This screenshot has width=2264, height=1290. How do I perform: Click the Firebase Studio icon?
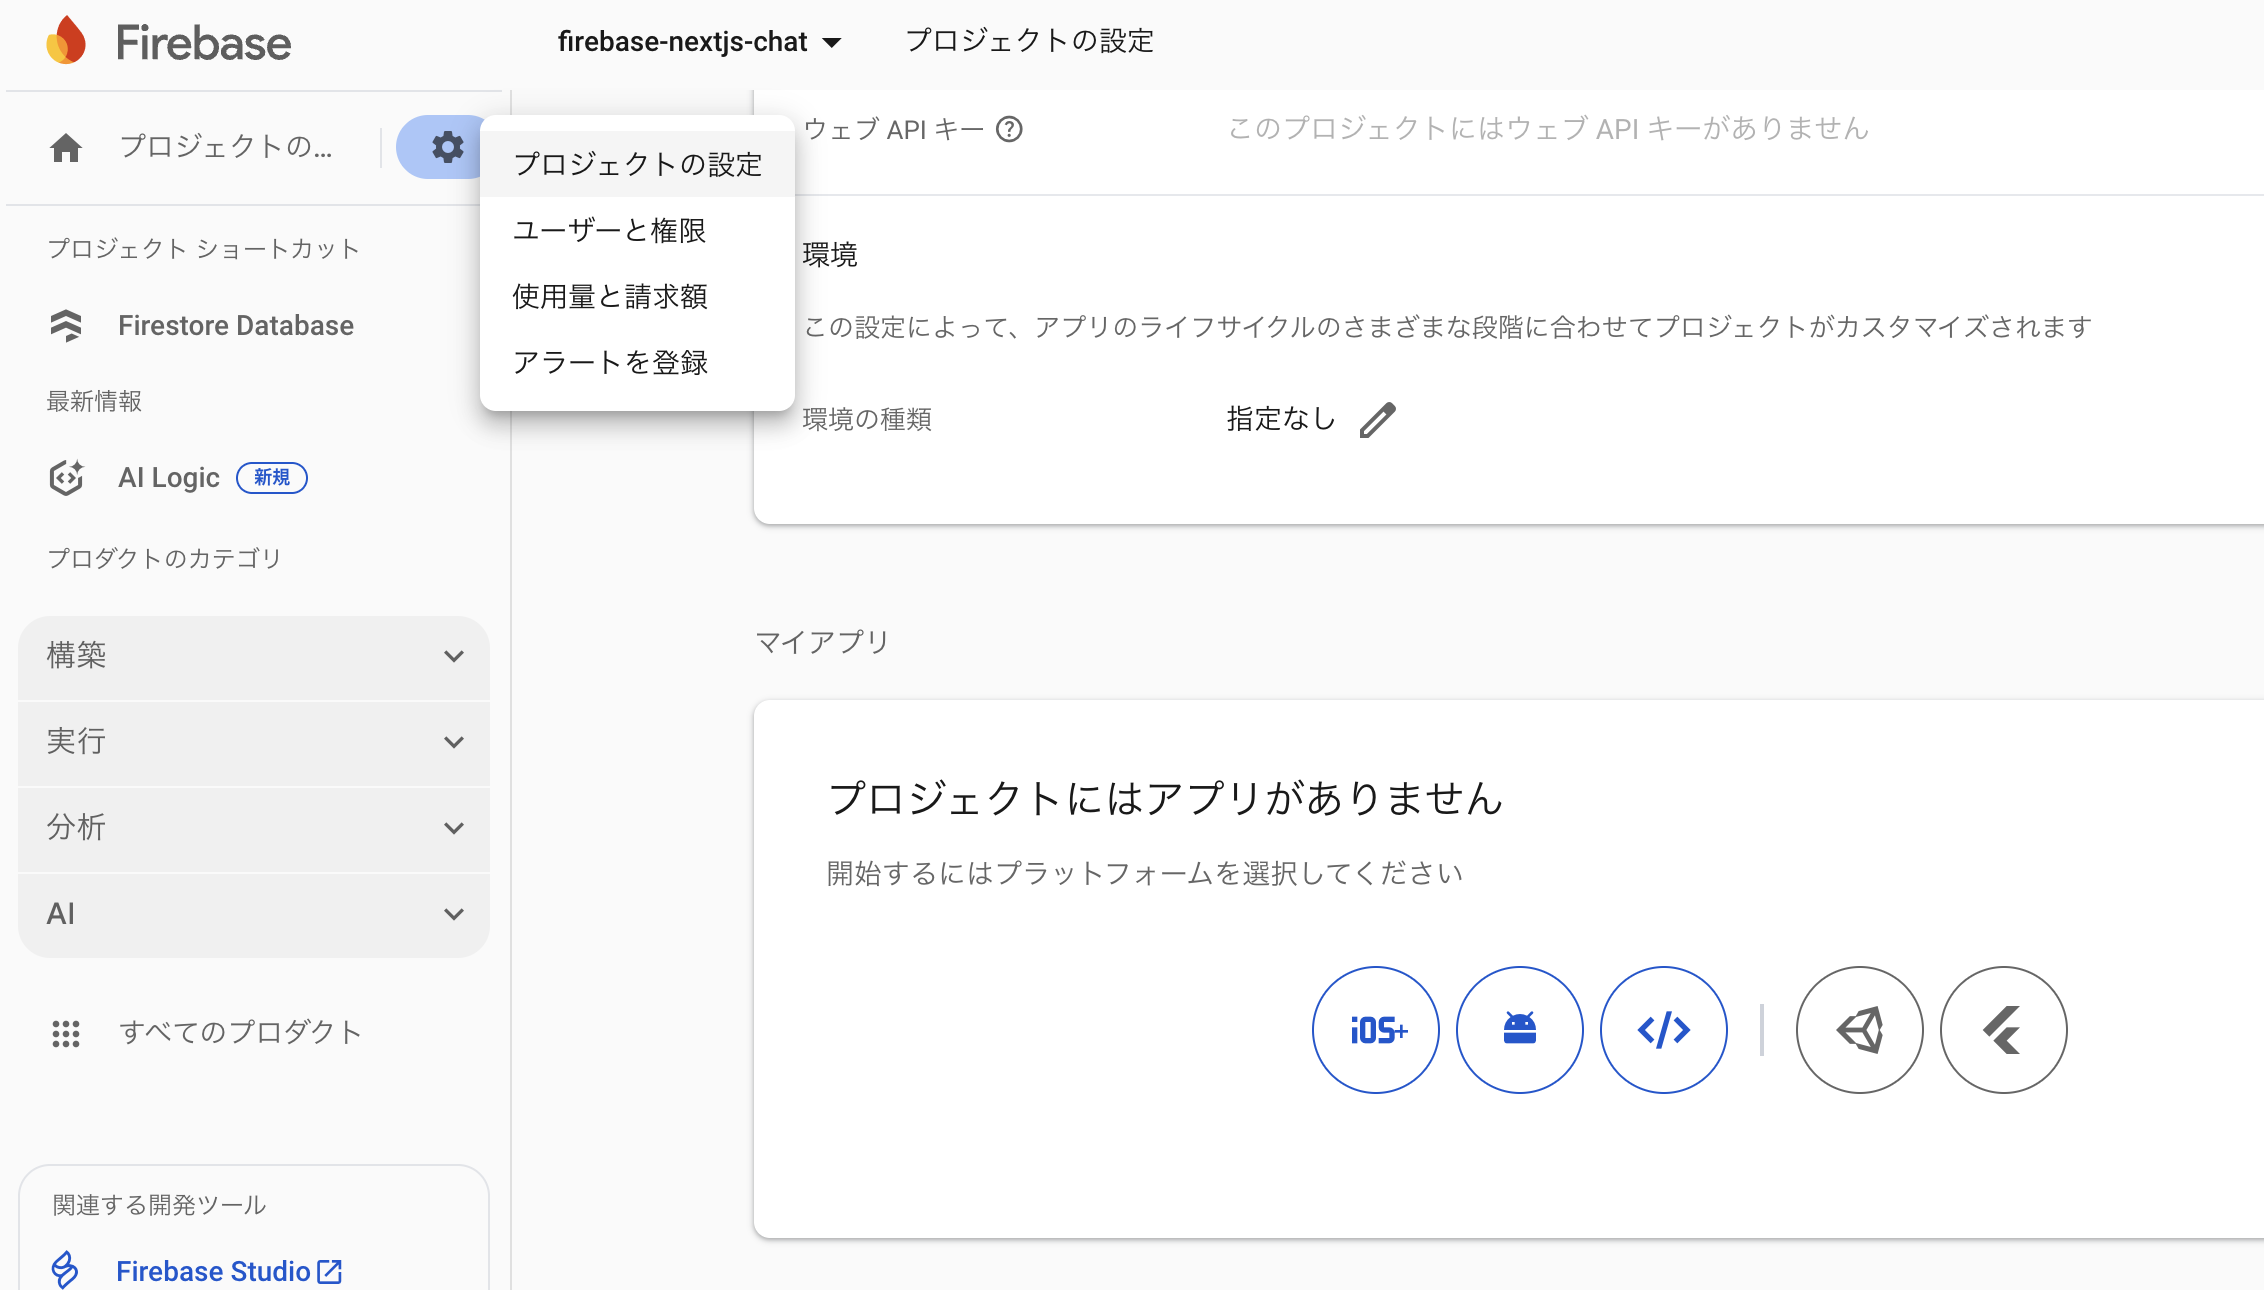(x=65, y=1270)
